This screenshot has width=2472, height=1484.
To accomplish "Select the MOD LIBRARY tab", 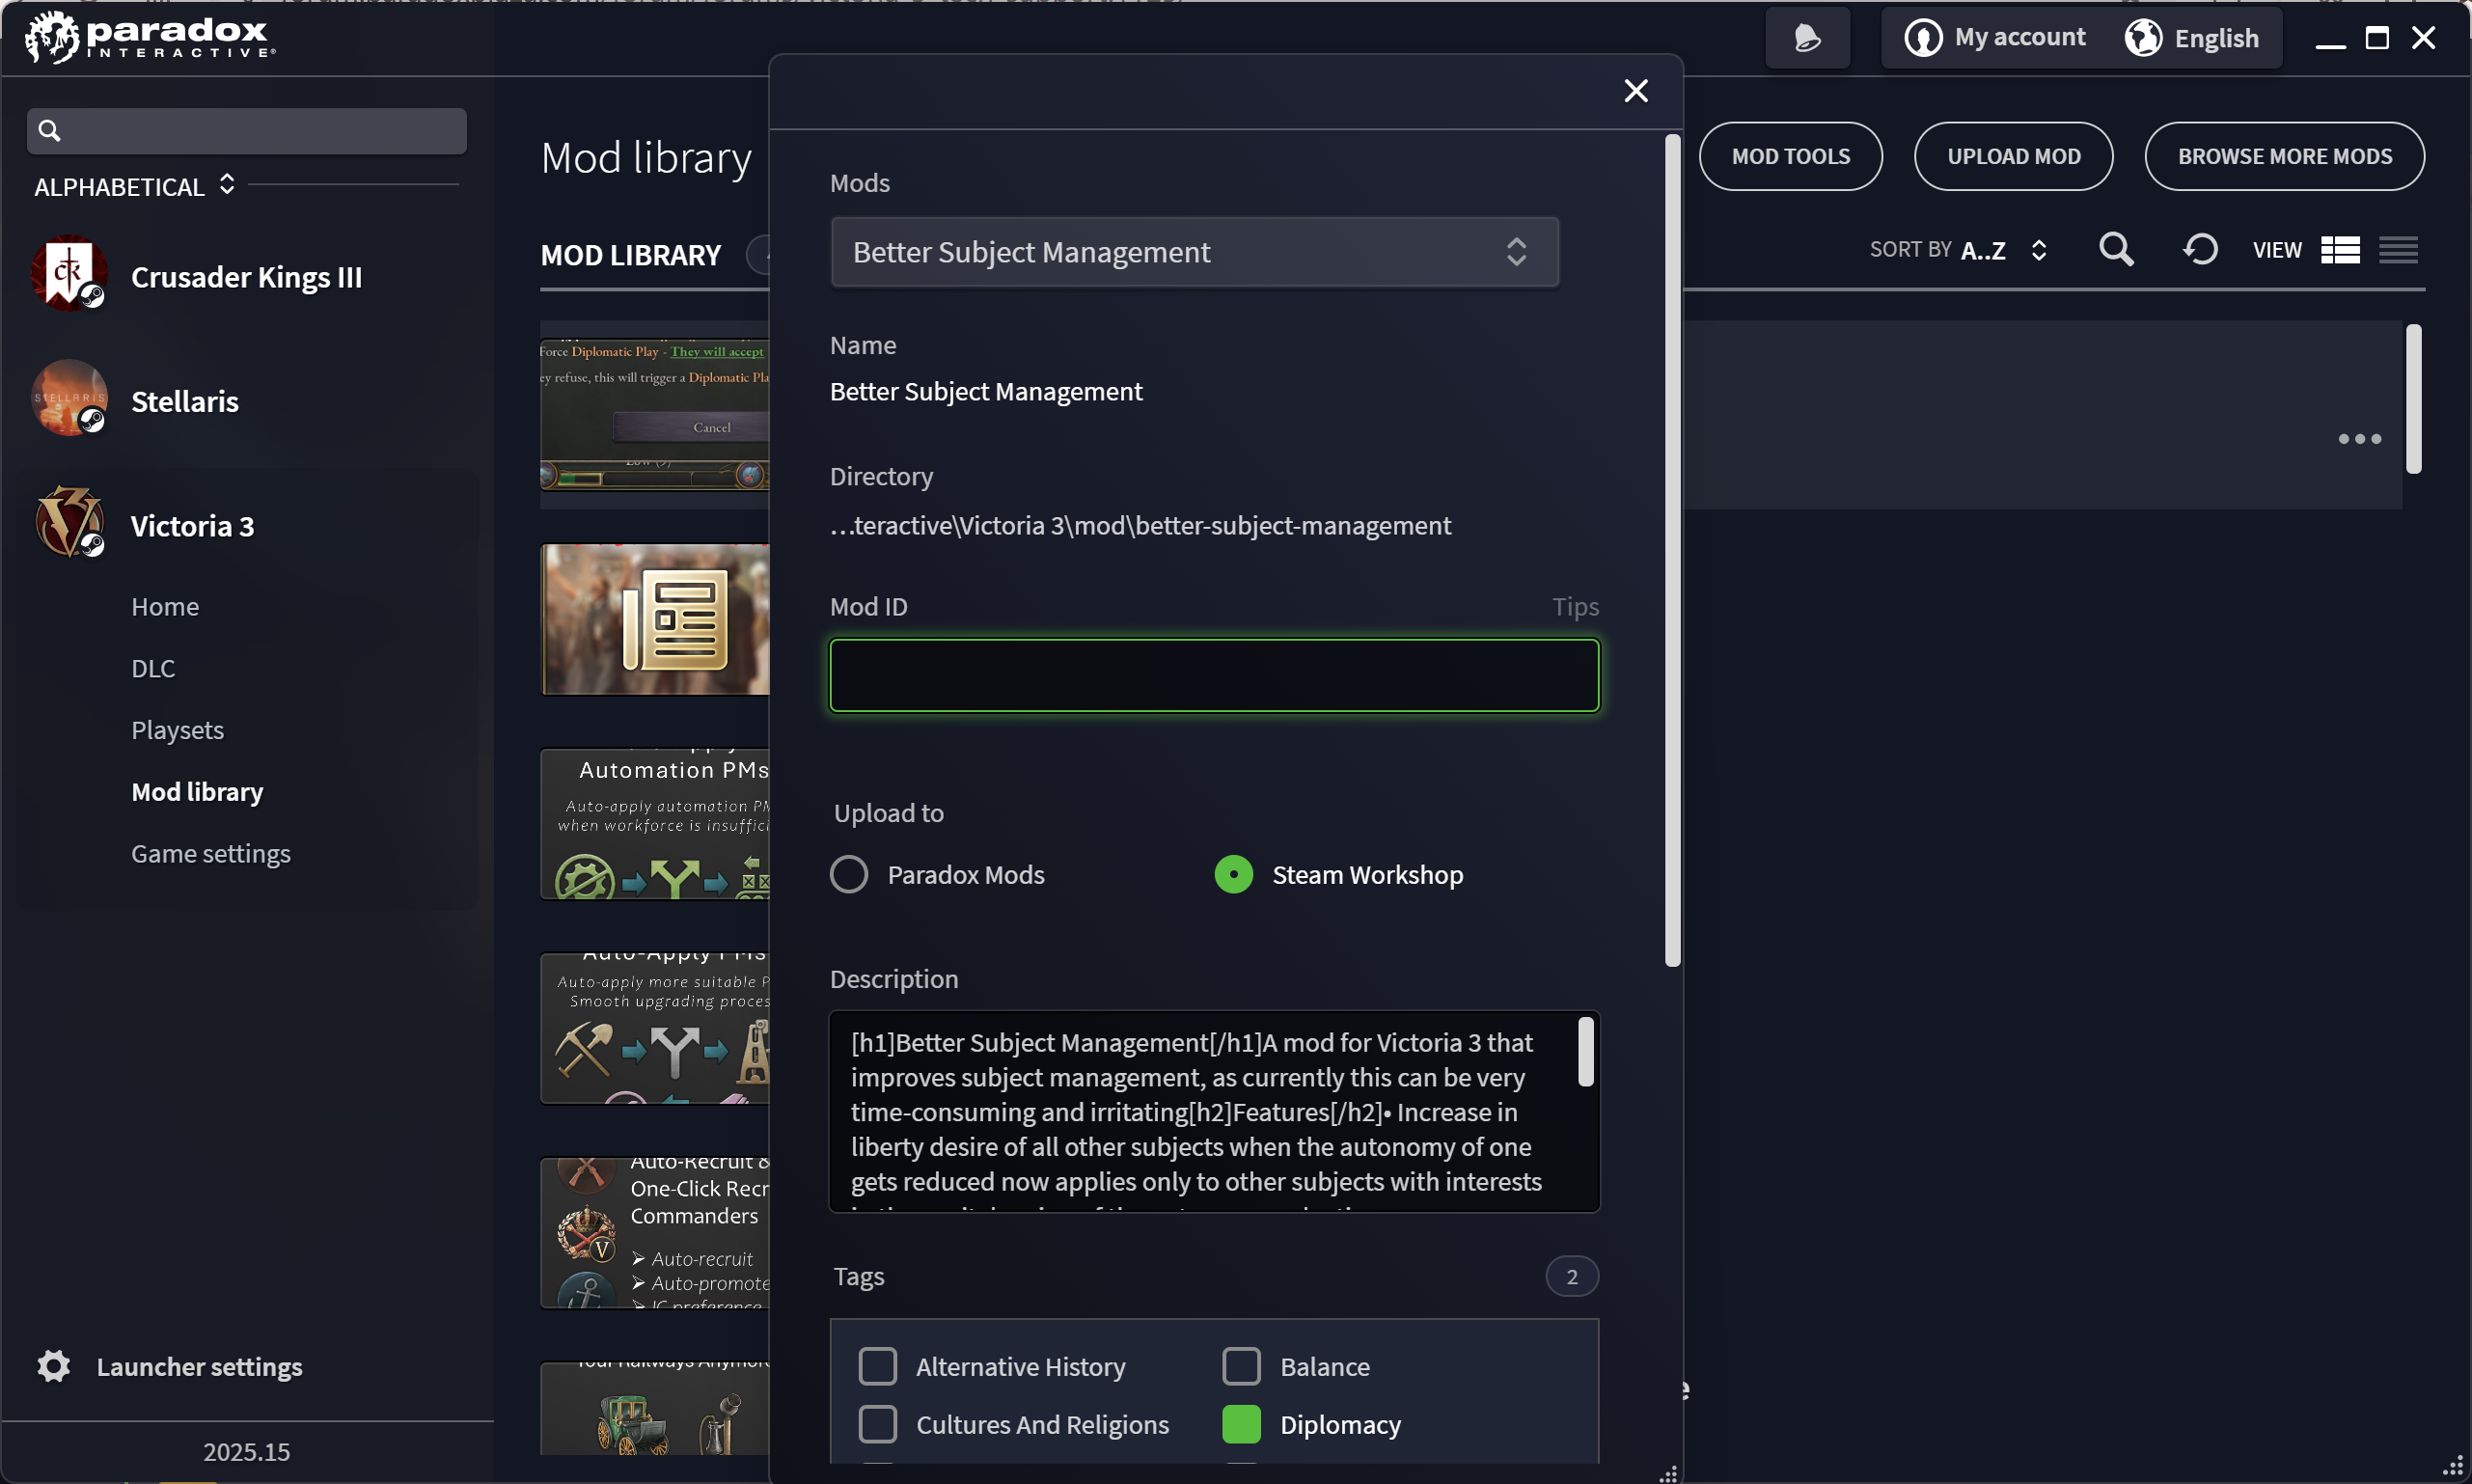I will [631, 256].
